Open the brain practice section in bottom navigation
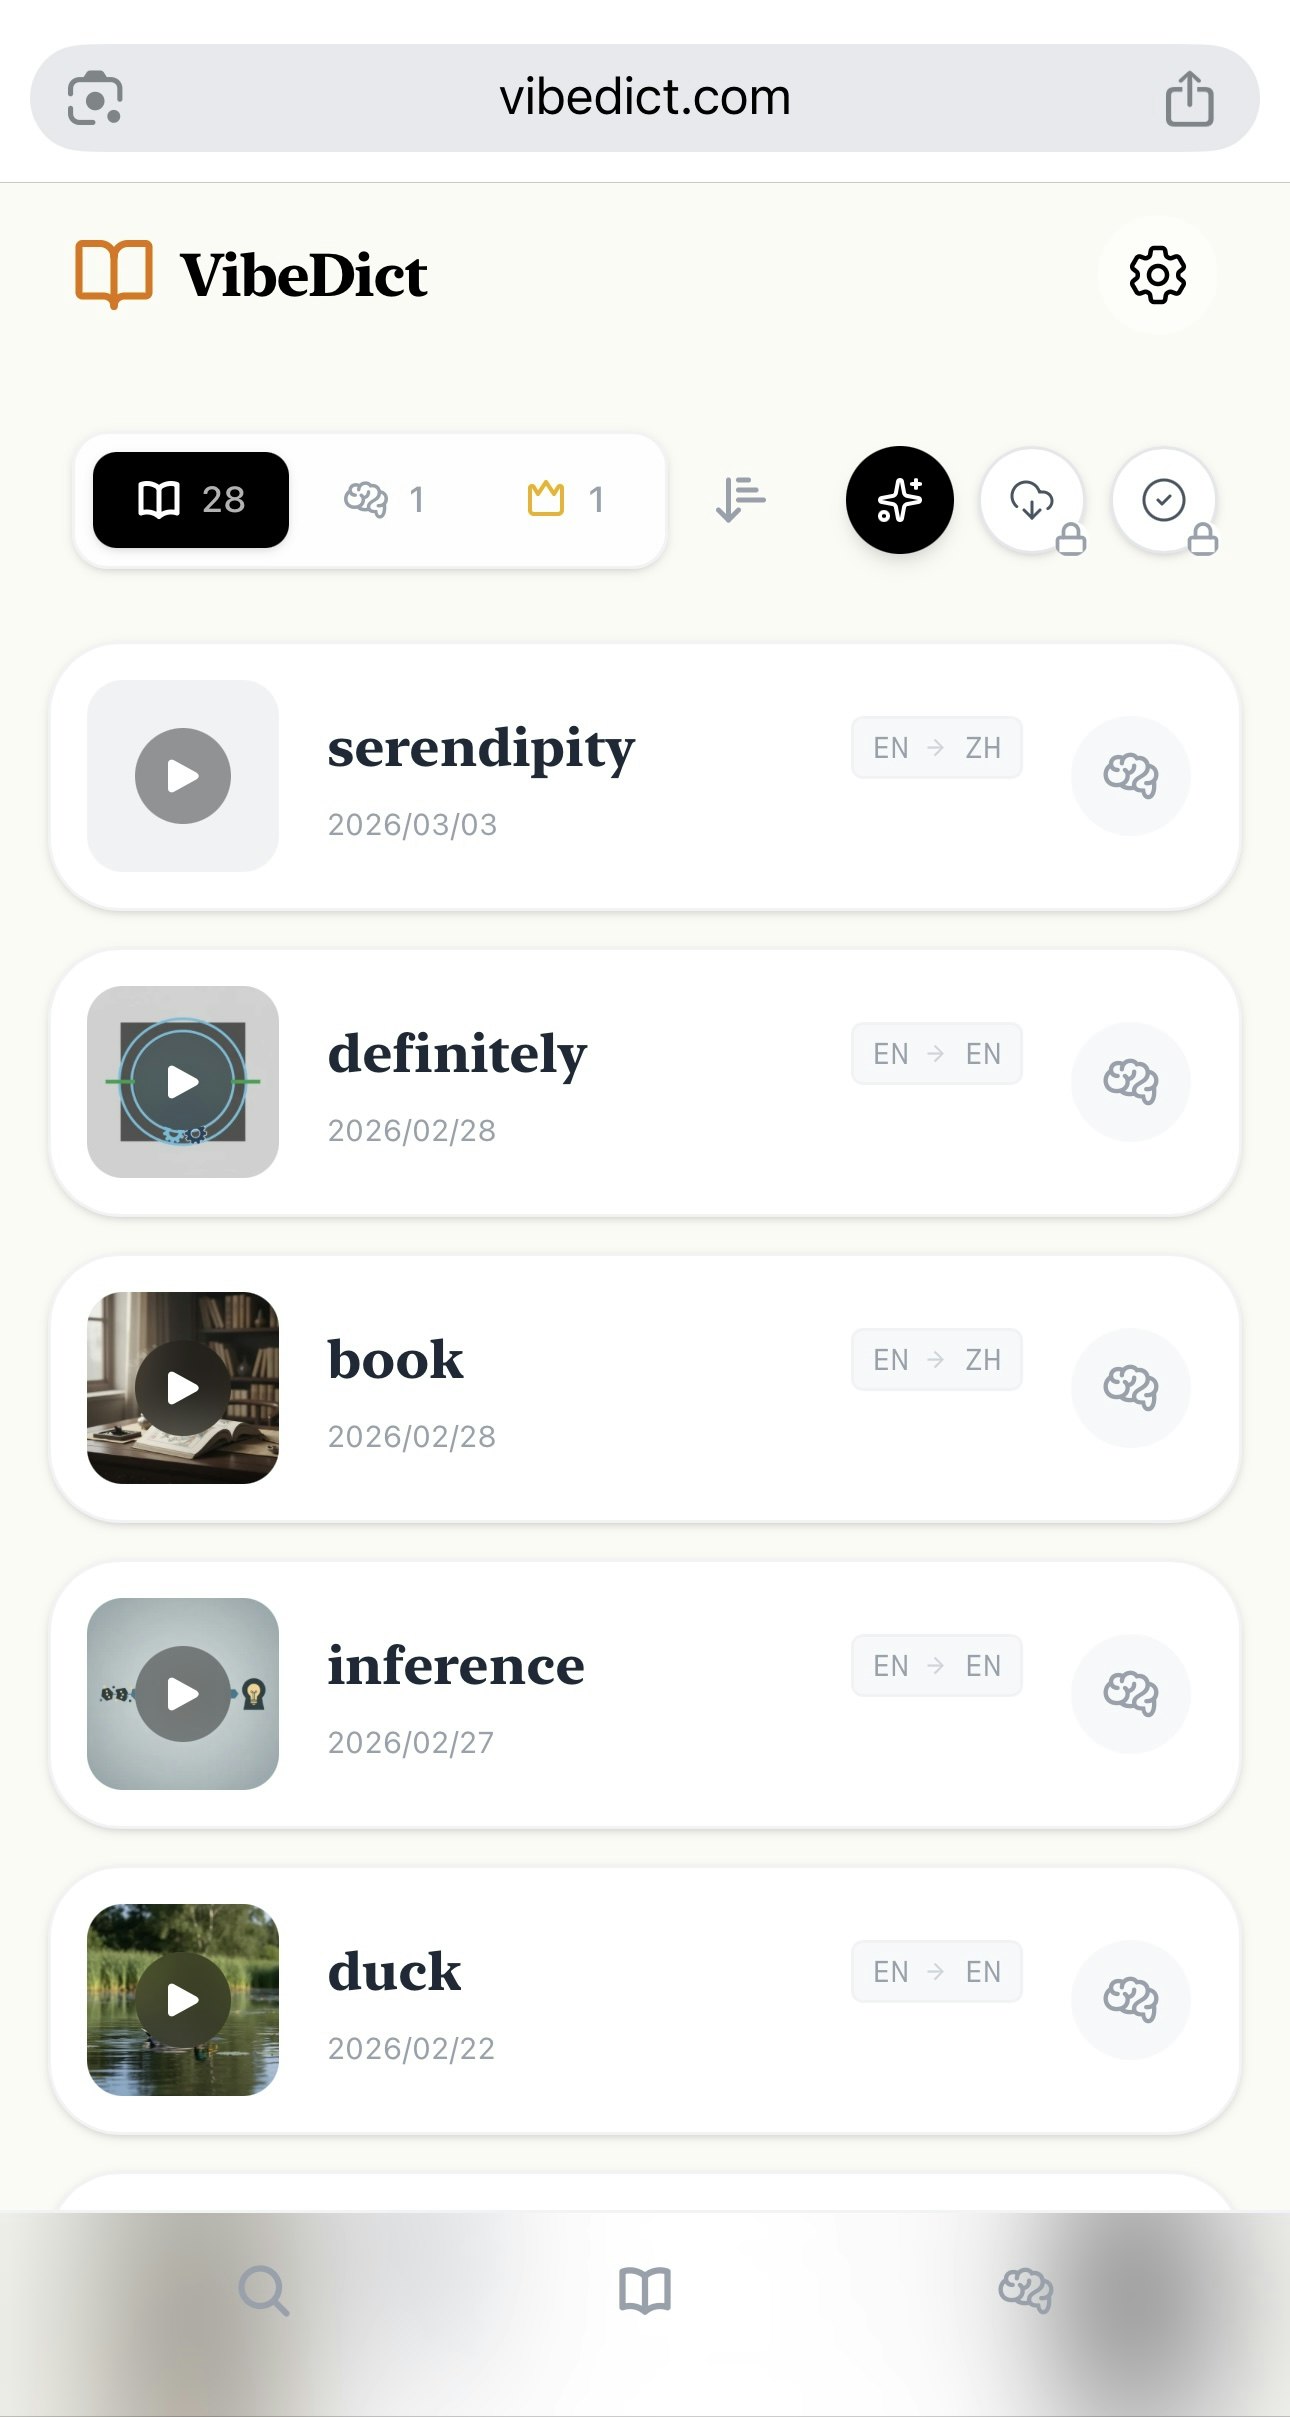This screenshot has width=1290, height=2417. [1026, 2292]
